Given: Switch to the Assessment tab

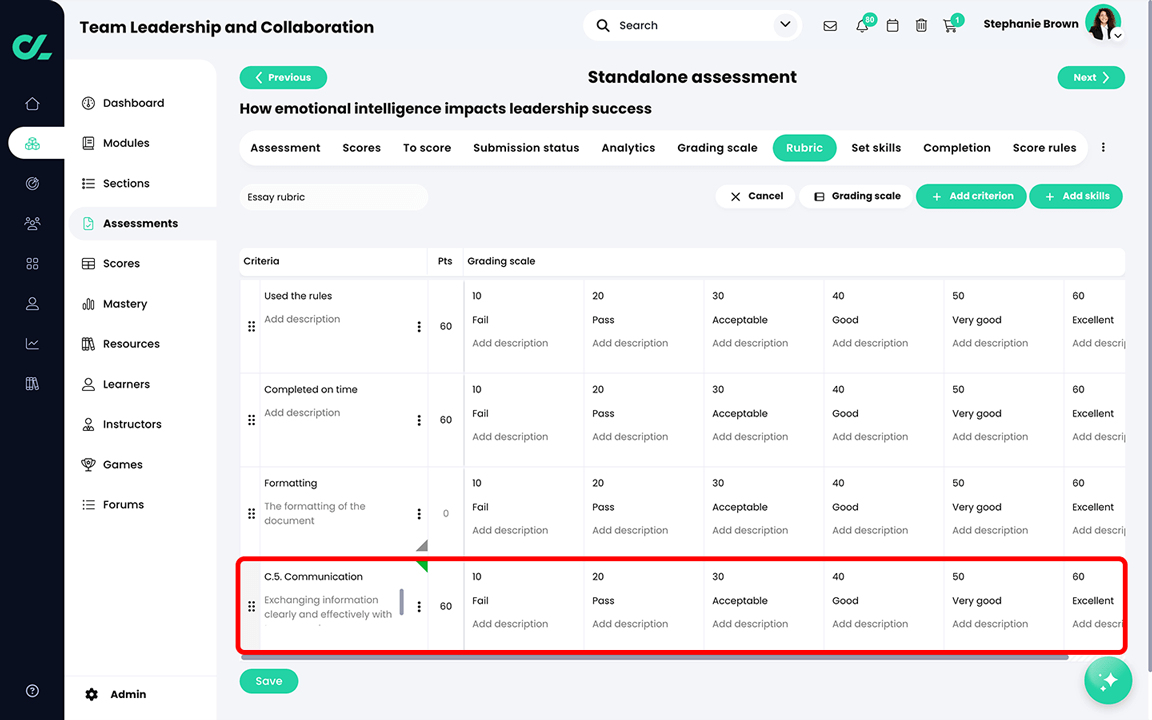Looking at the screenshot, I should click(285, 148).
